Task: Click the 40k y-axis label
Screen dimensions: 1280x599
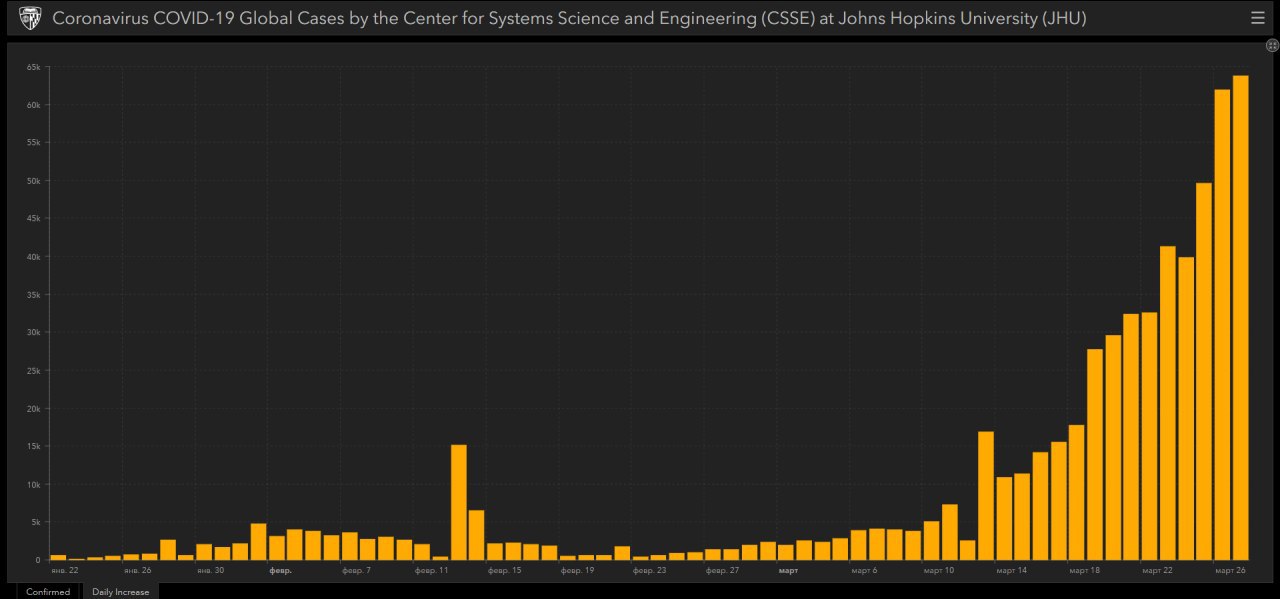Action: [x=33, y=257]
